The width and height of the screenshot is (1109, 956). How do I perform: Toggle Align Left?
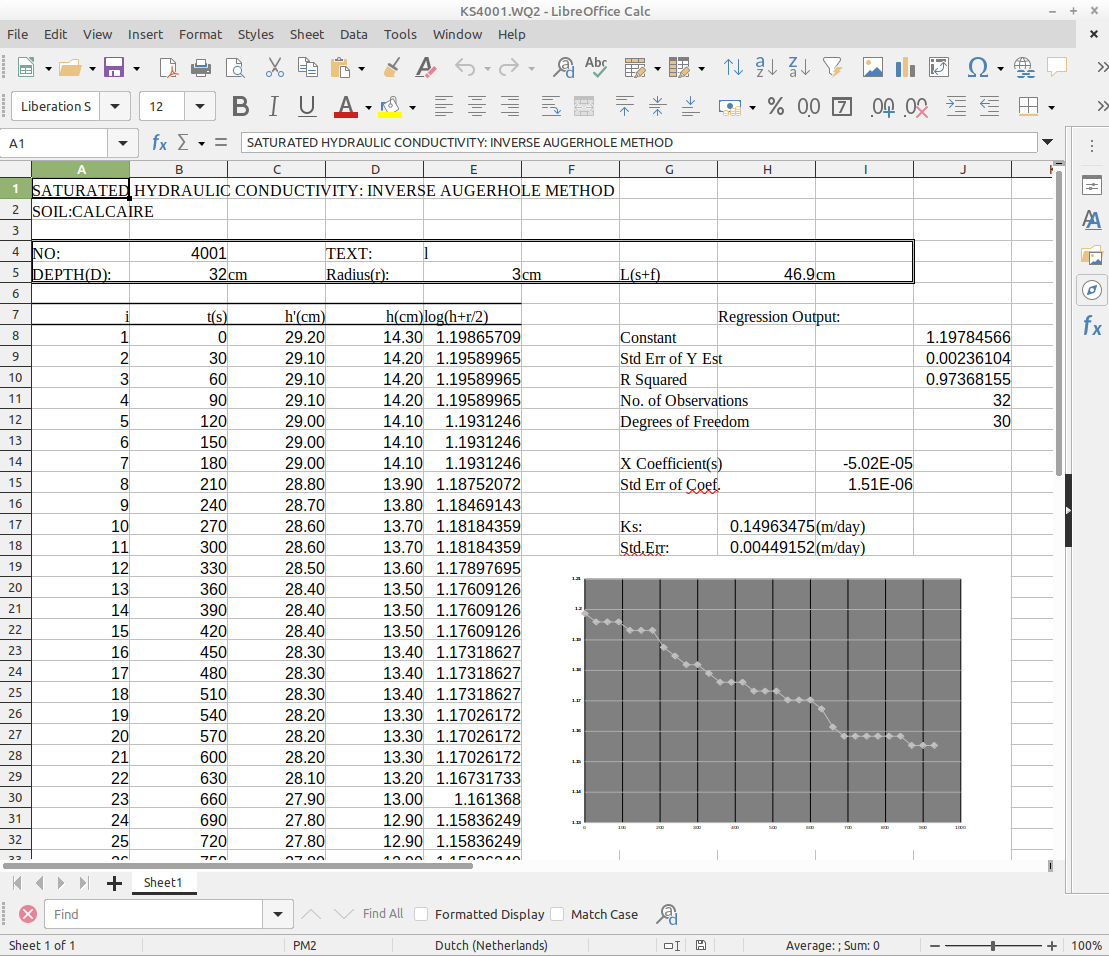click(443, 107)
